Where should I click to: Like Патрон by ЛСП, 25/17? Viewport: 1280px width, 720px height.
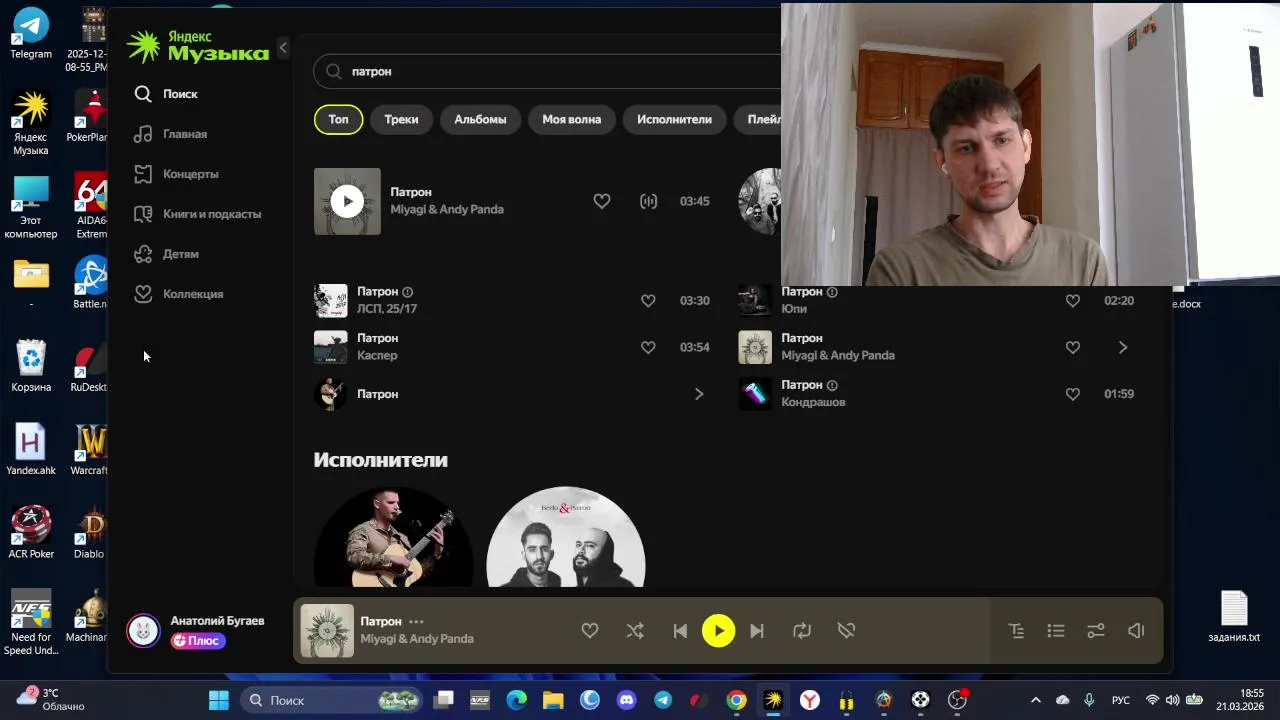coord(648,301)
